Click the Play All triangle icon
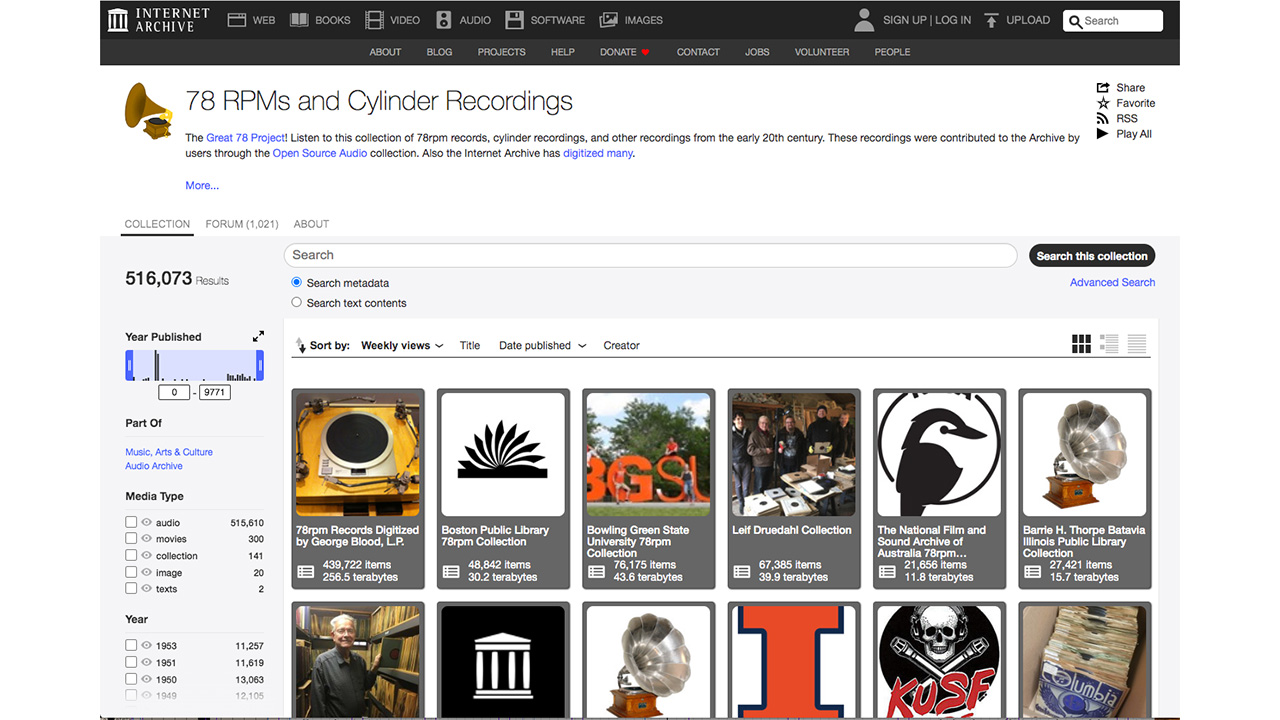Screen dimensions: 1280x720 [x=1103, y=134]
